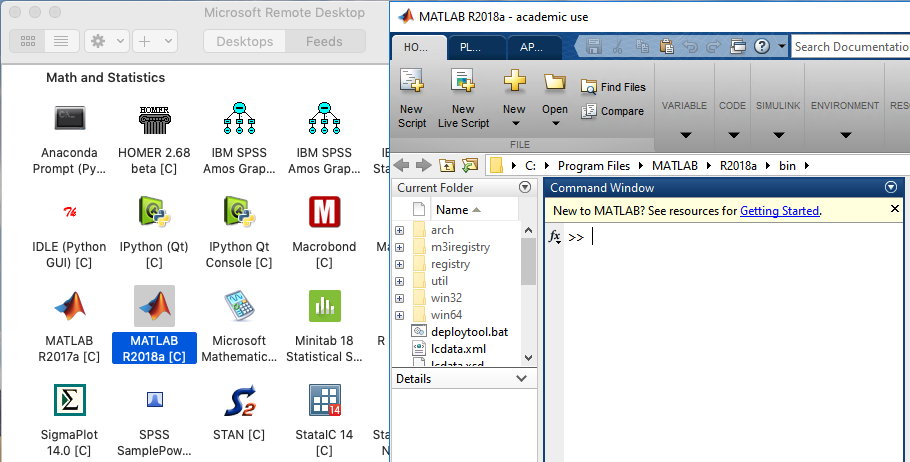
Task: Select Desktops tab in Remote Desktop
Action: click(x=244, y=42)
